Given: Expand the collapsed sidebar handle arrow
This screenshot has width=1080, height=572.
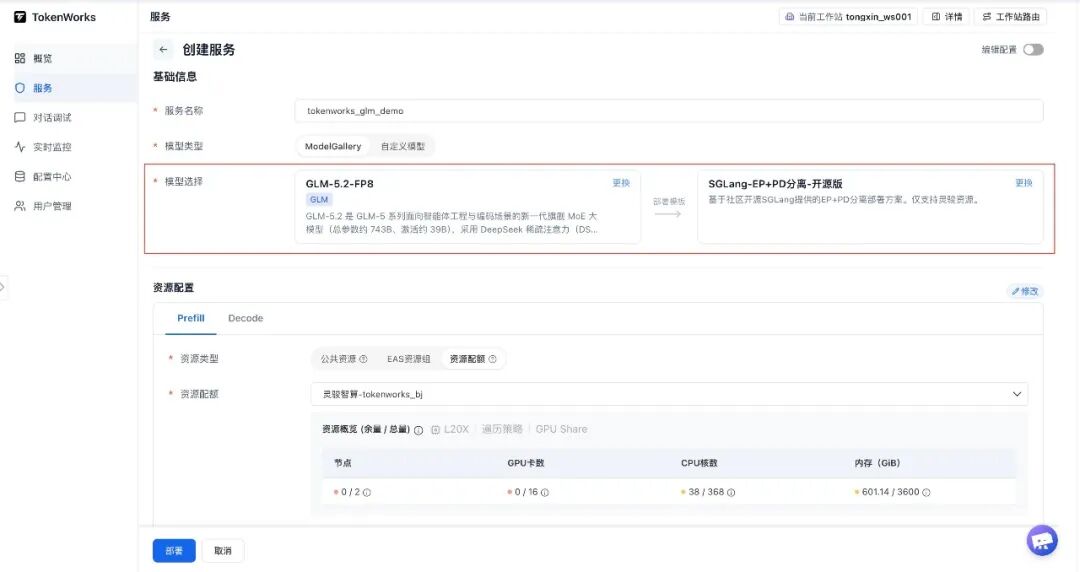Looking at the screenshot, I should tap(3, 287).
